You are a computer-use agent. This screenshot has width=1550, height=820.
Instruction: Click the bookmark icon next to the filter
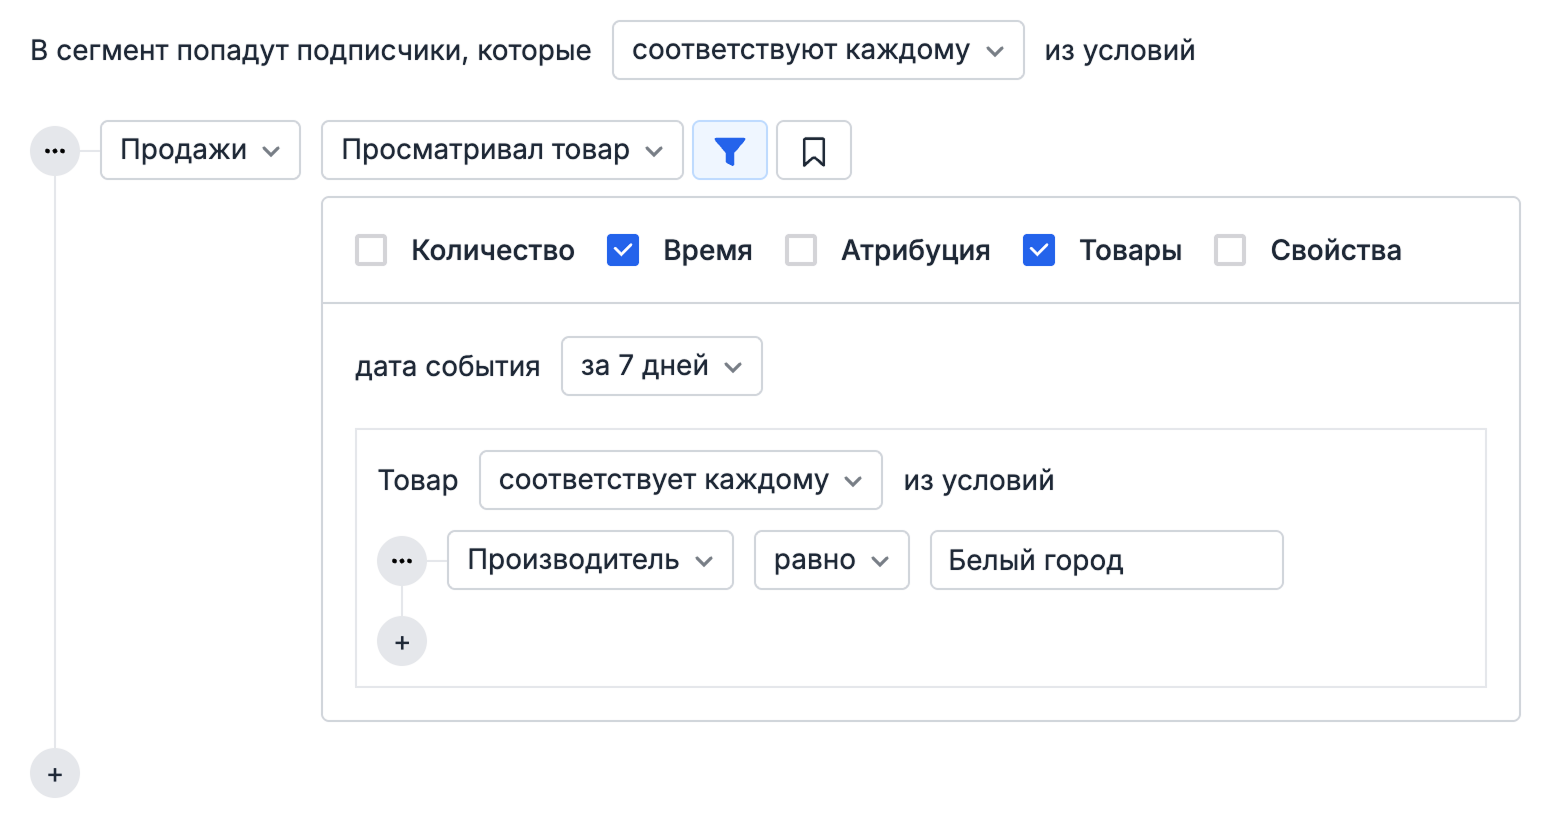click(813, 150)
